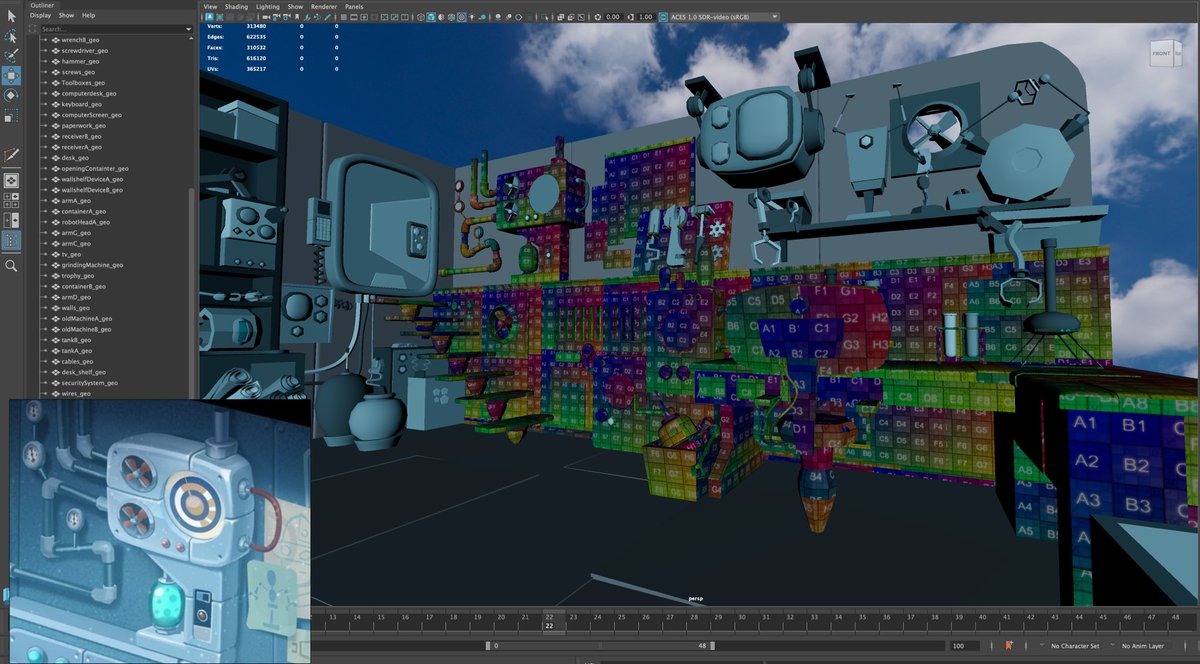Image resolution: width=1200 pixels, height=664 pixels.
Task: Click the four-pane layout icon in the Tool Box
Action: [x=13, y=199]
